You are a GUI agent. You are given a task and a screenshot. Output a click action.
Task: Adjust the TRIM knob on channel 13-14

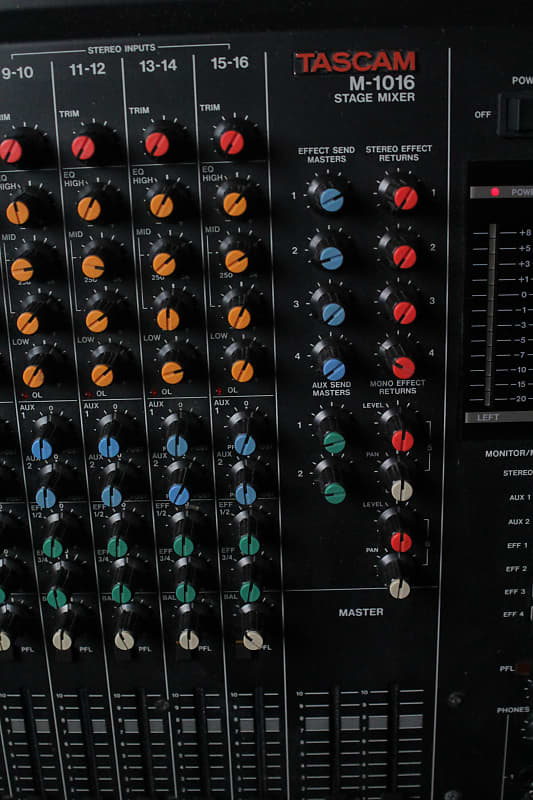[157, 144]
